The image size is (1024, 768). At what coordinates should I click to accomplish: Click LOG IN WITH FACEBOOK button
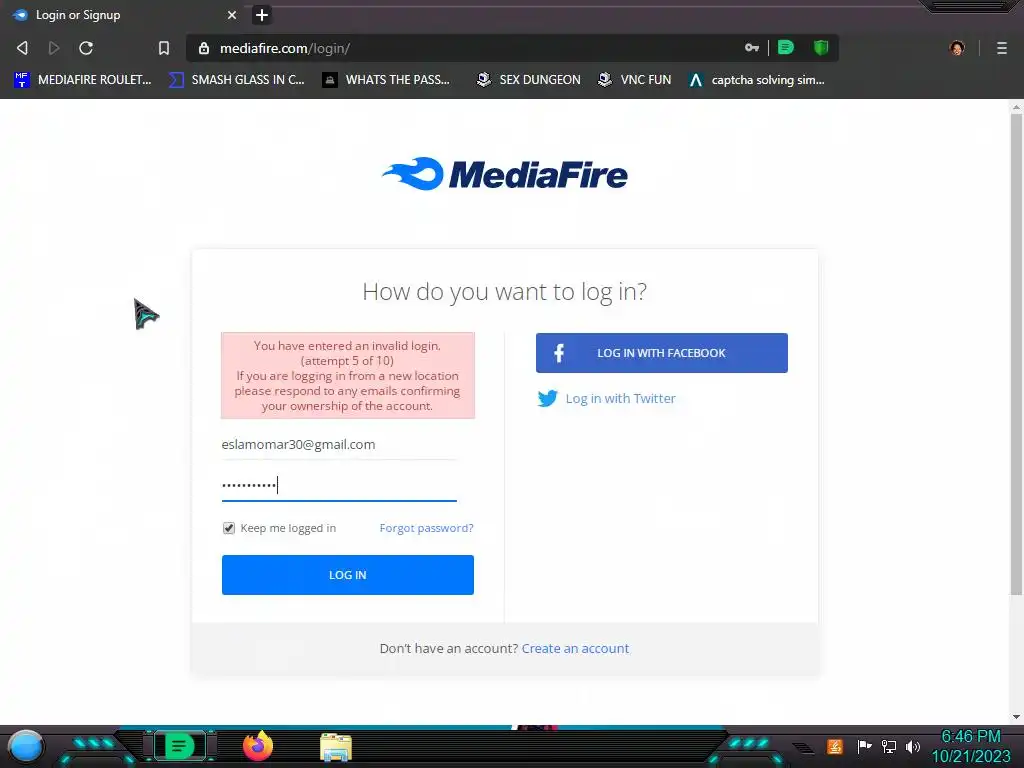click(x=662, y=353)
